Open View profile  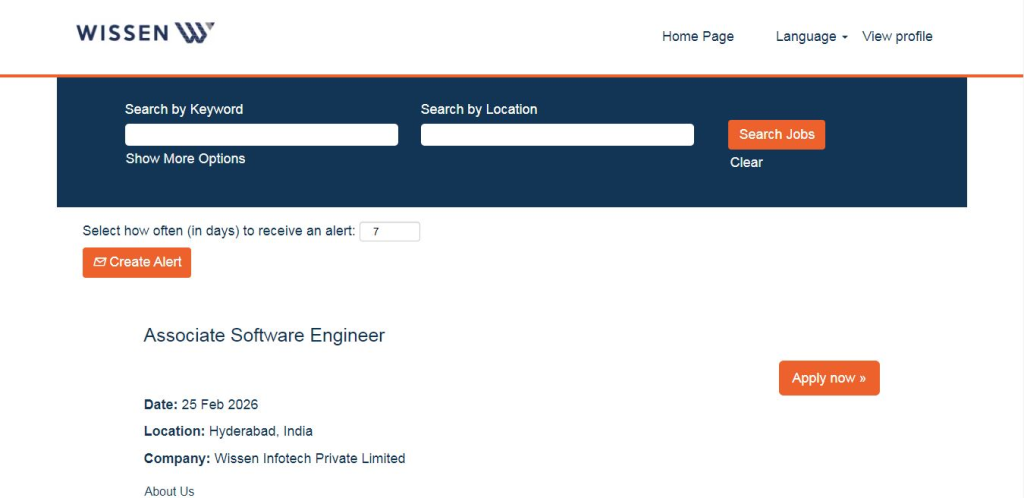click(897, 37)
